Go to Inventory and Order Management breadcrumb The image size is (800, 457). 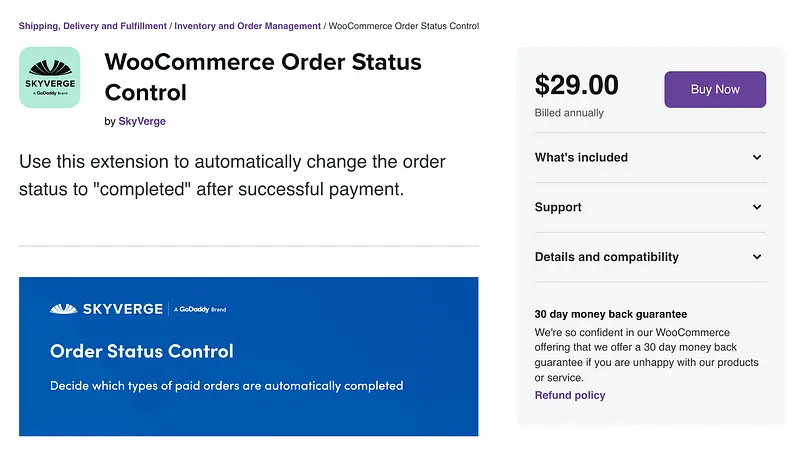coord(248,26)
